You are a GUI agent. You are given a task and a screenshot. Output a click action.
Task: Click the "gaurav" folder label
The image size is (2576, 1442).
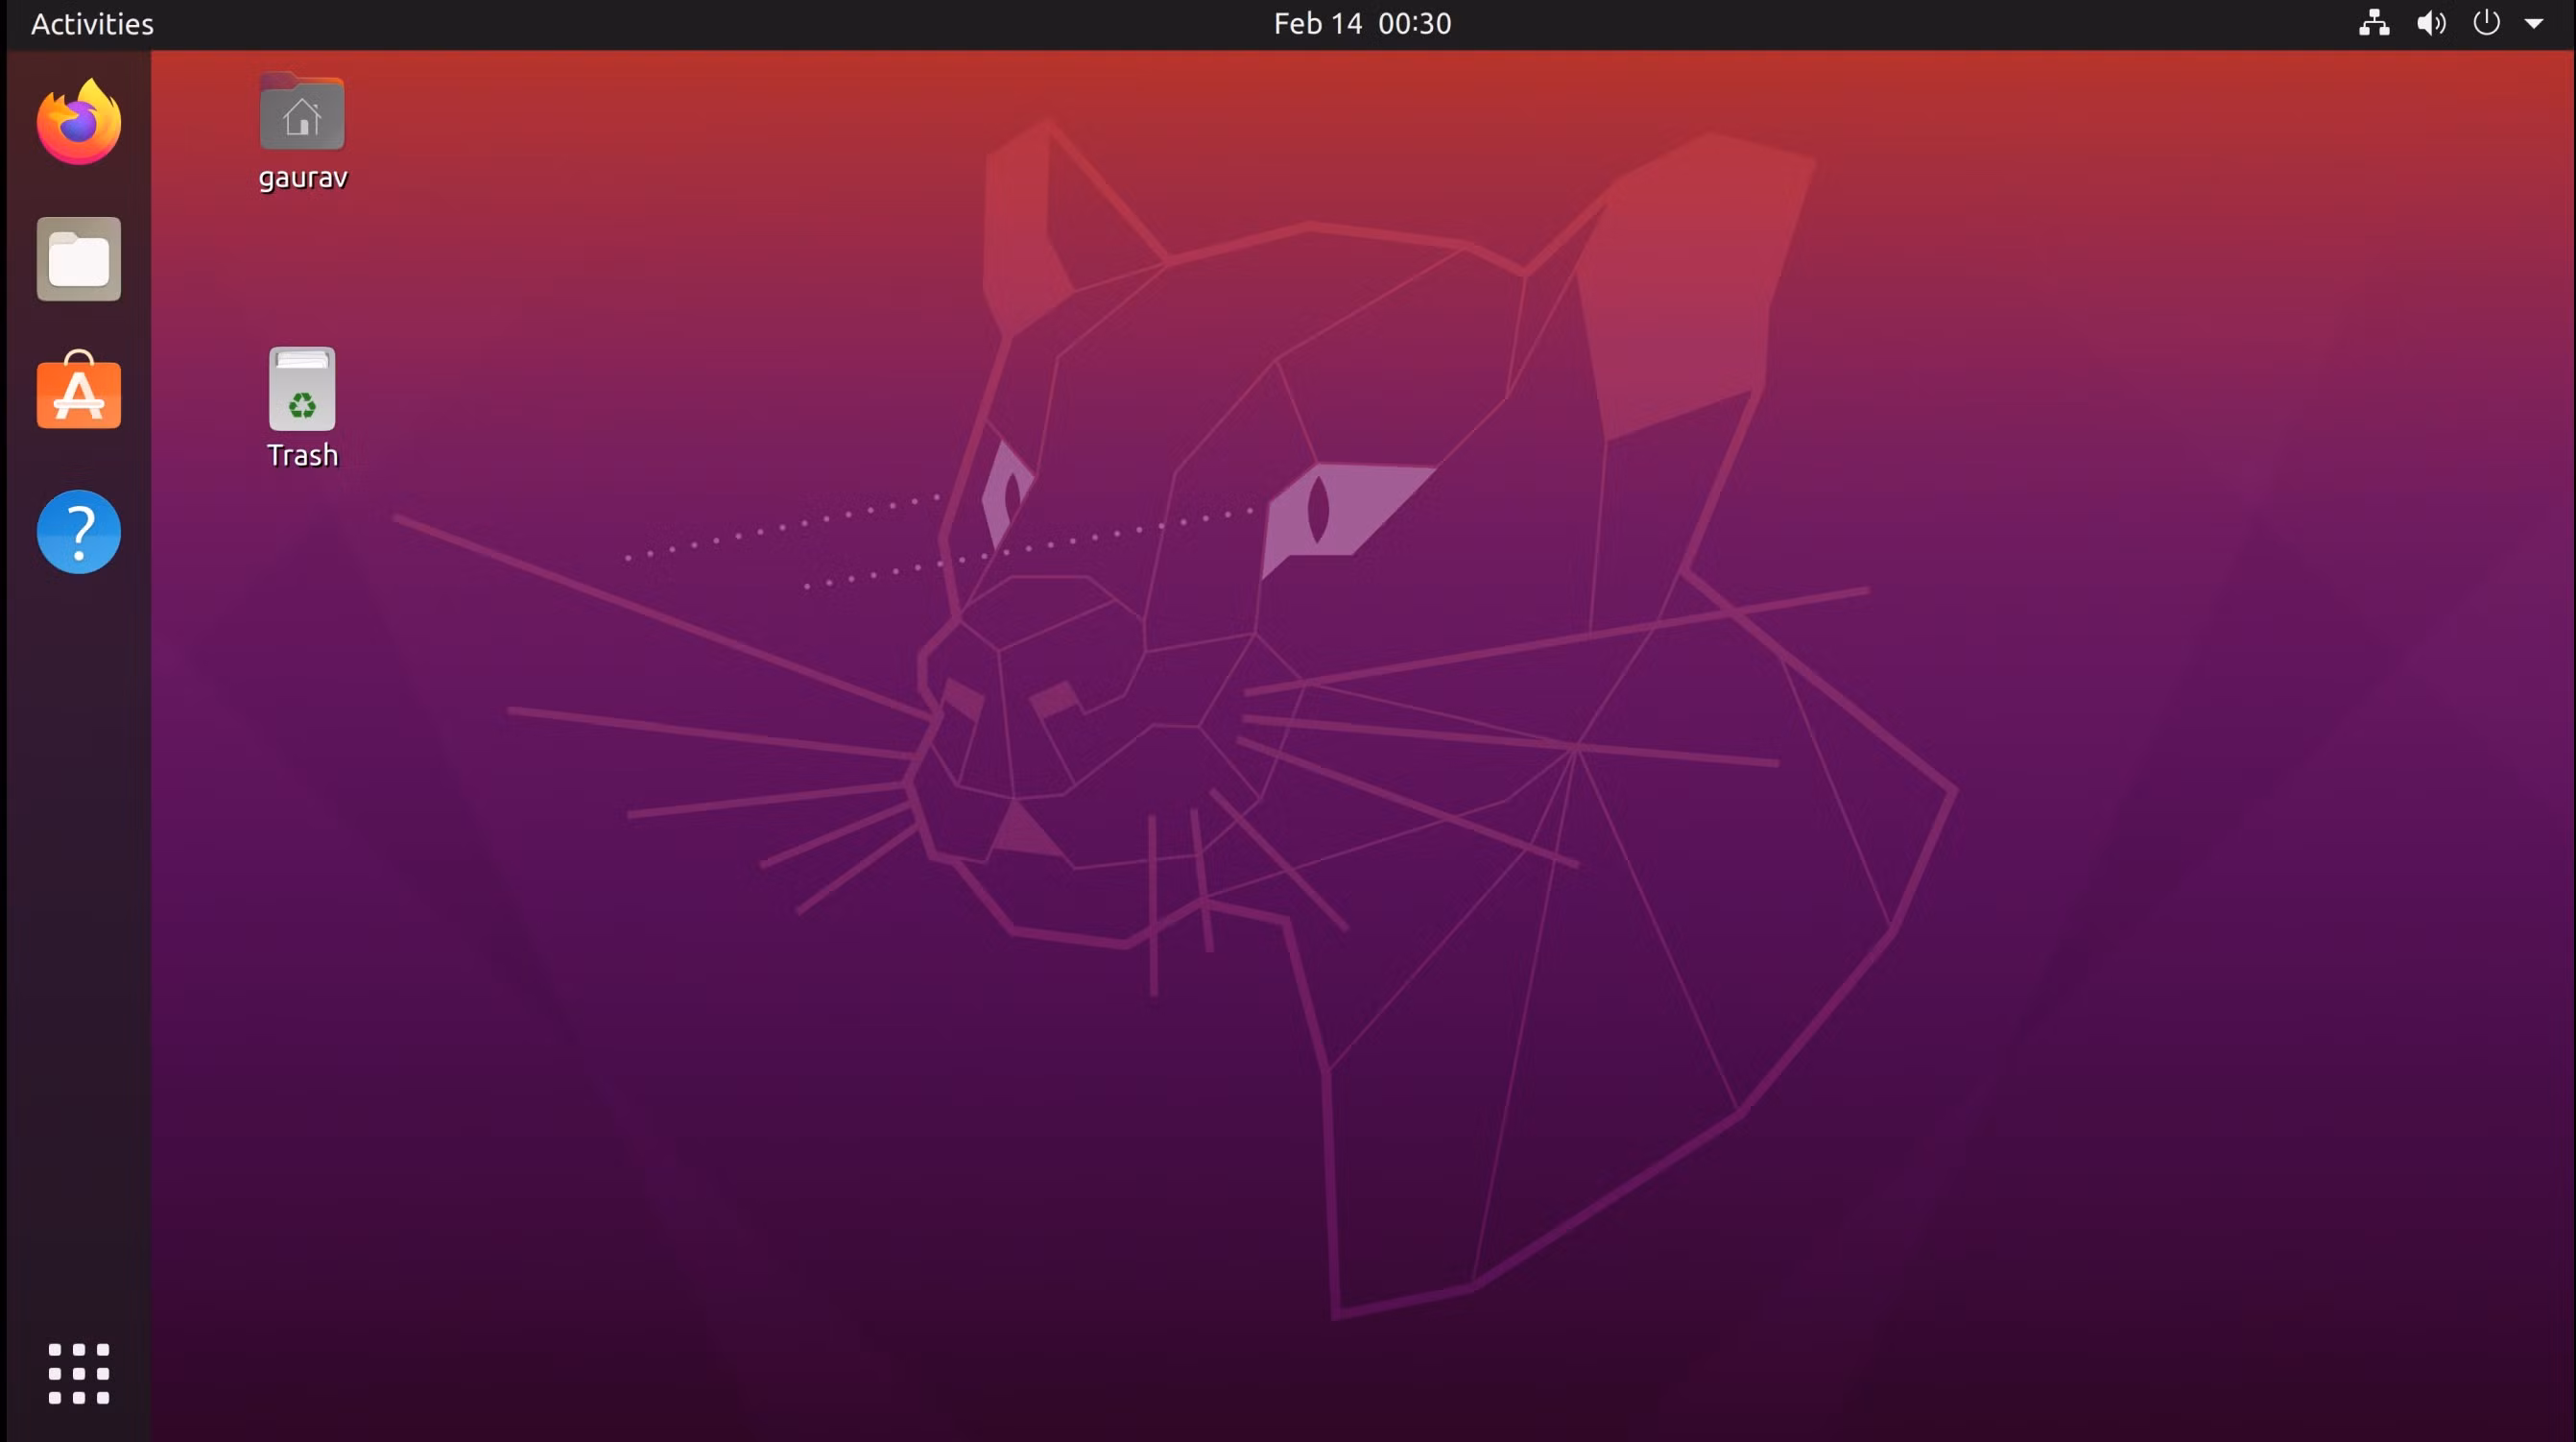pos(302,178)
